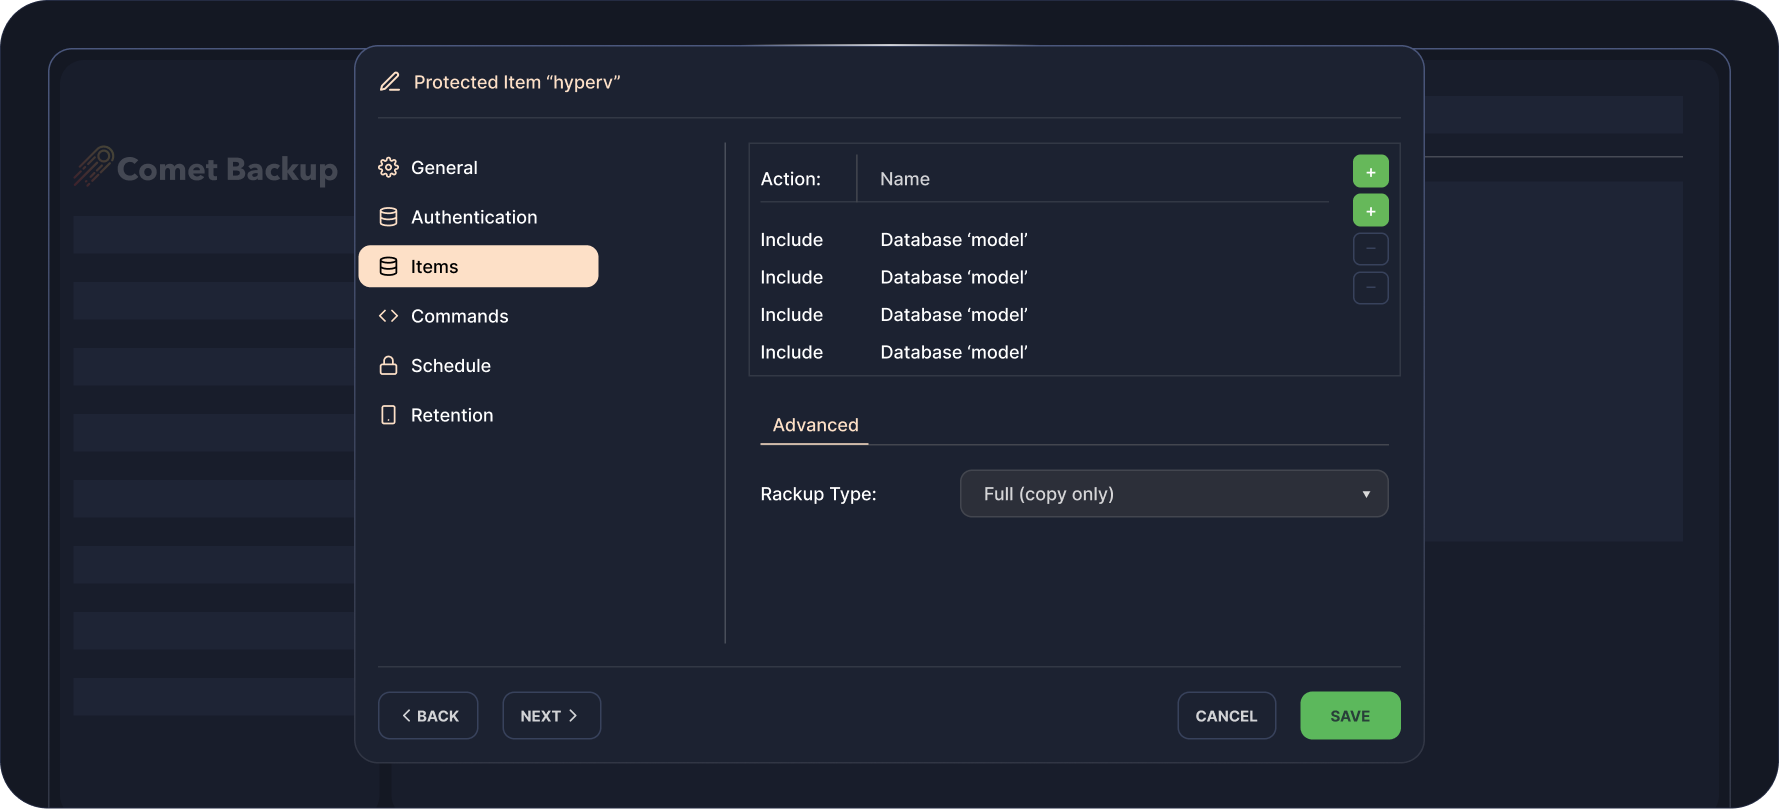
Task: Click the pencil edit icon beside Protected Item title
Action: [390, 82]
